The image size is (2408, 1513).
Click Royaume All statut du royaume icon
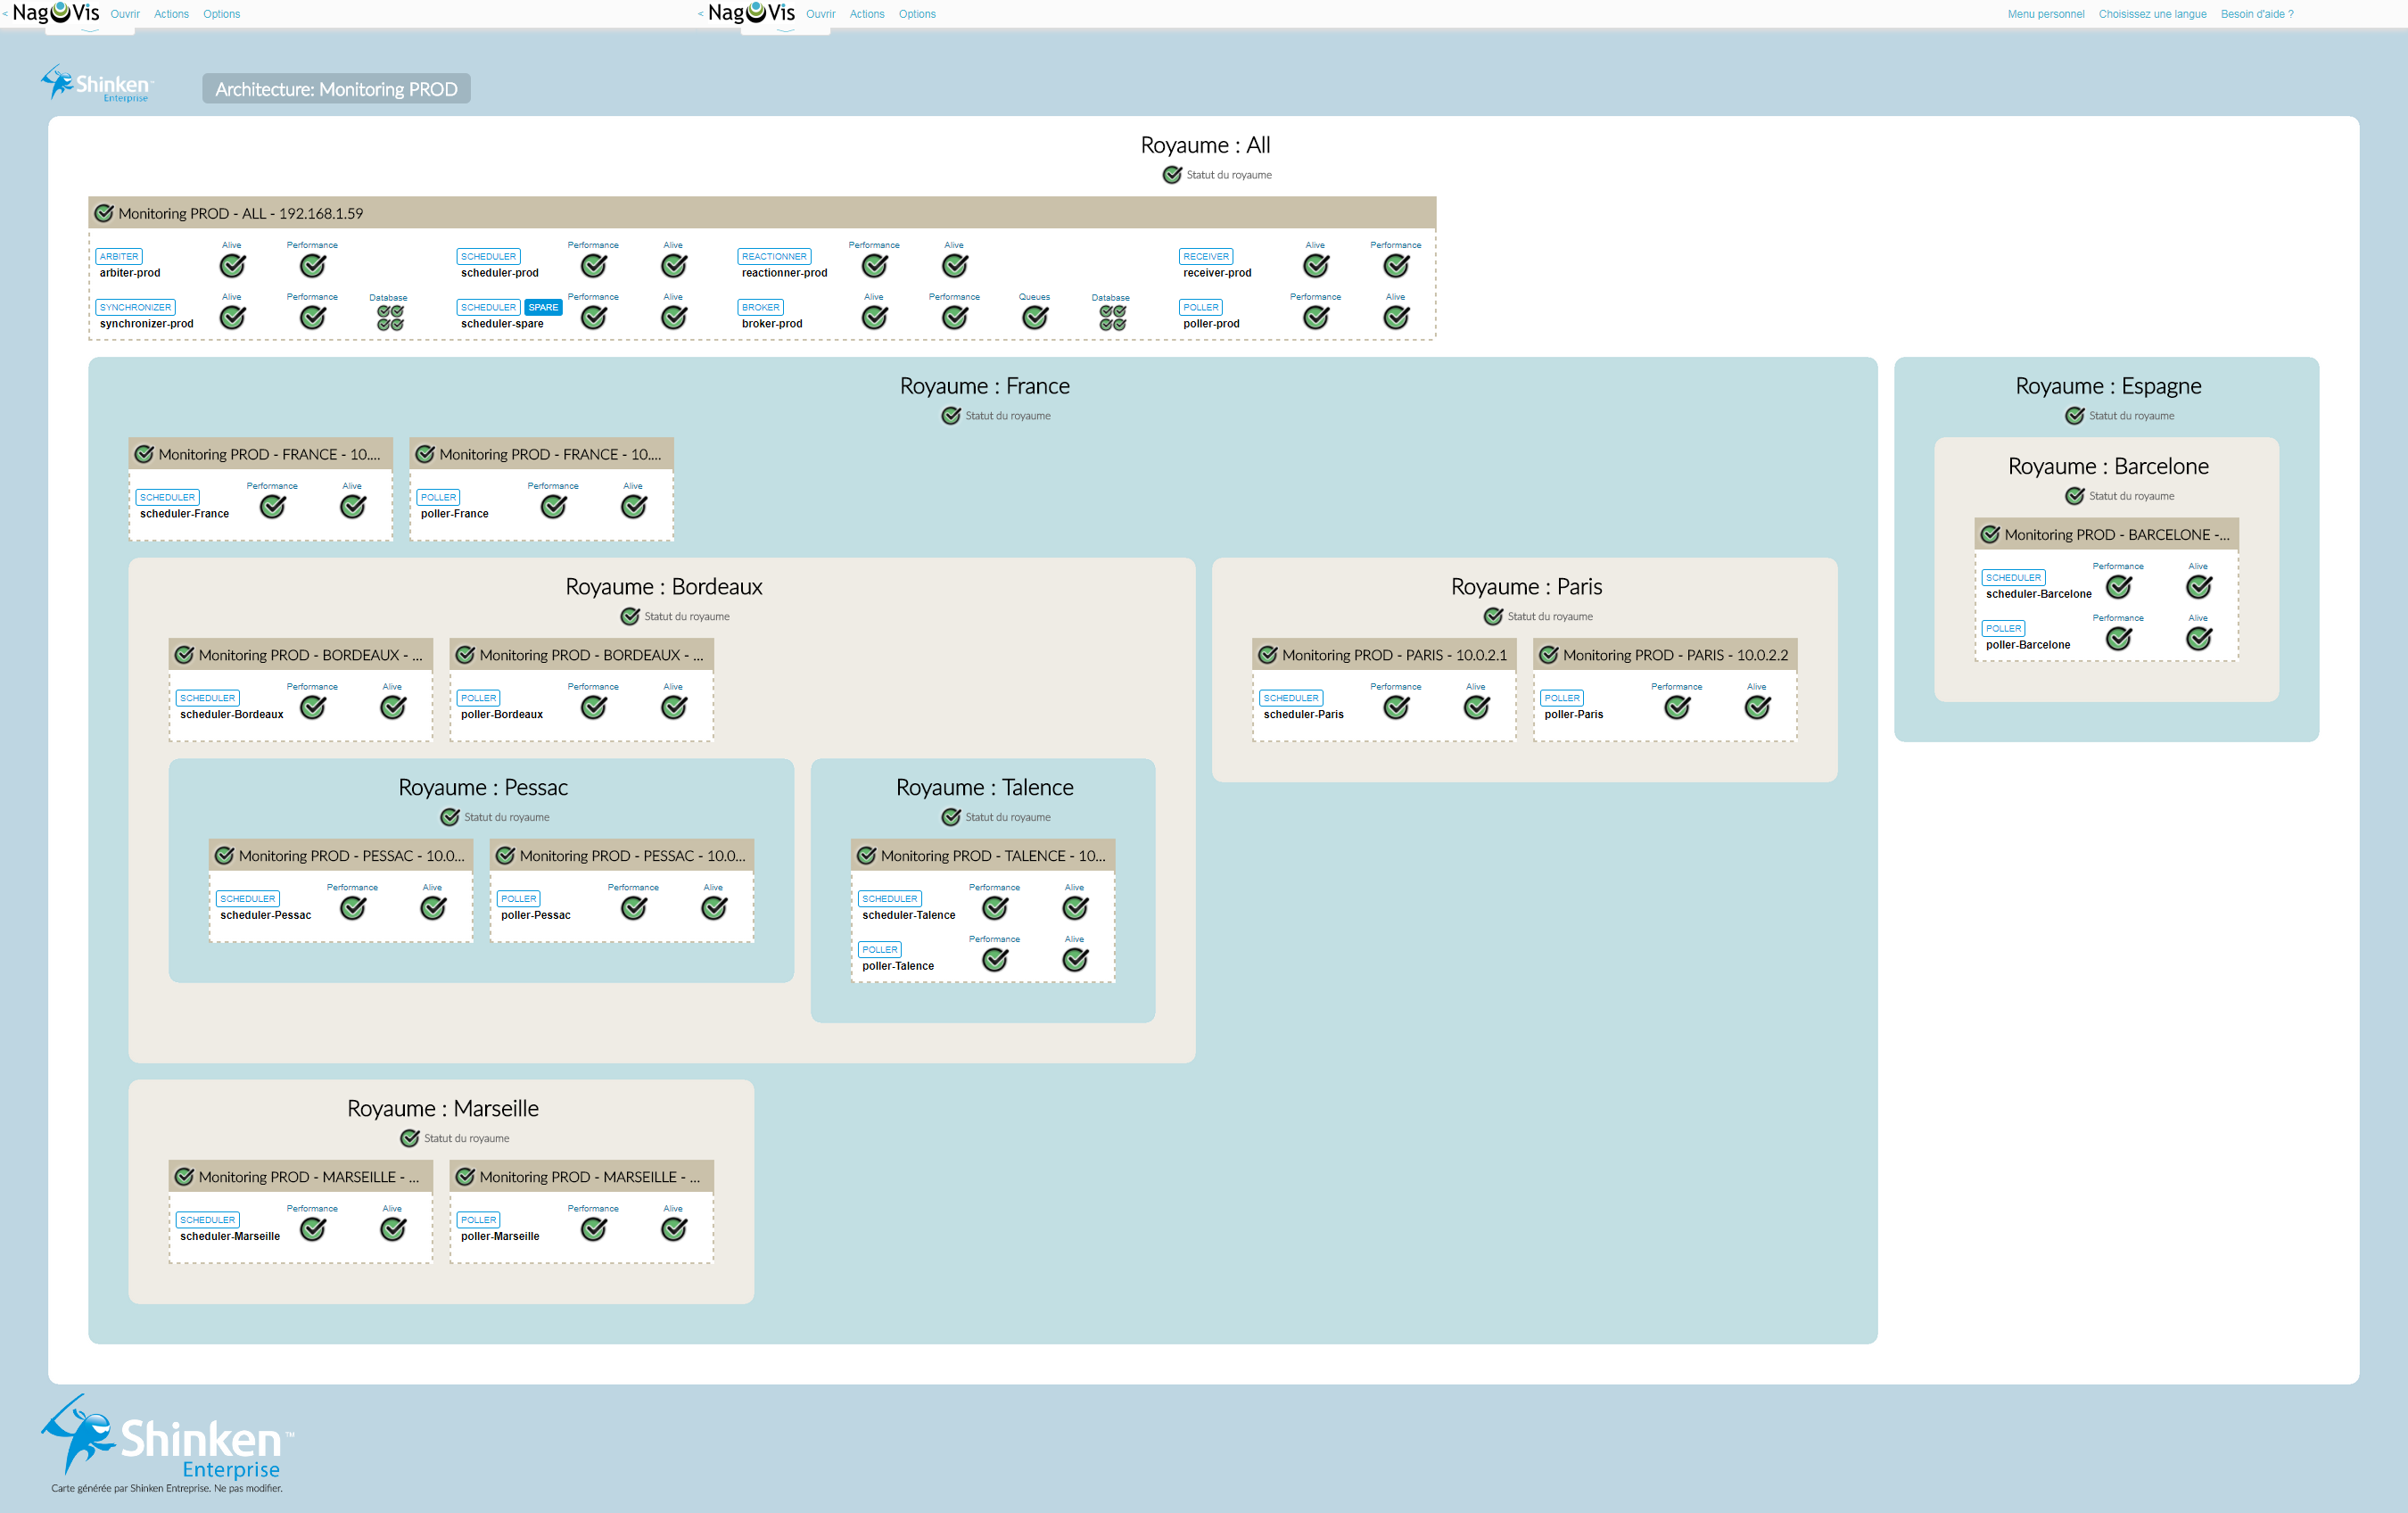(x=1172, y=175)
